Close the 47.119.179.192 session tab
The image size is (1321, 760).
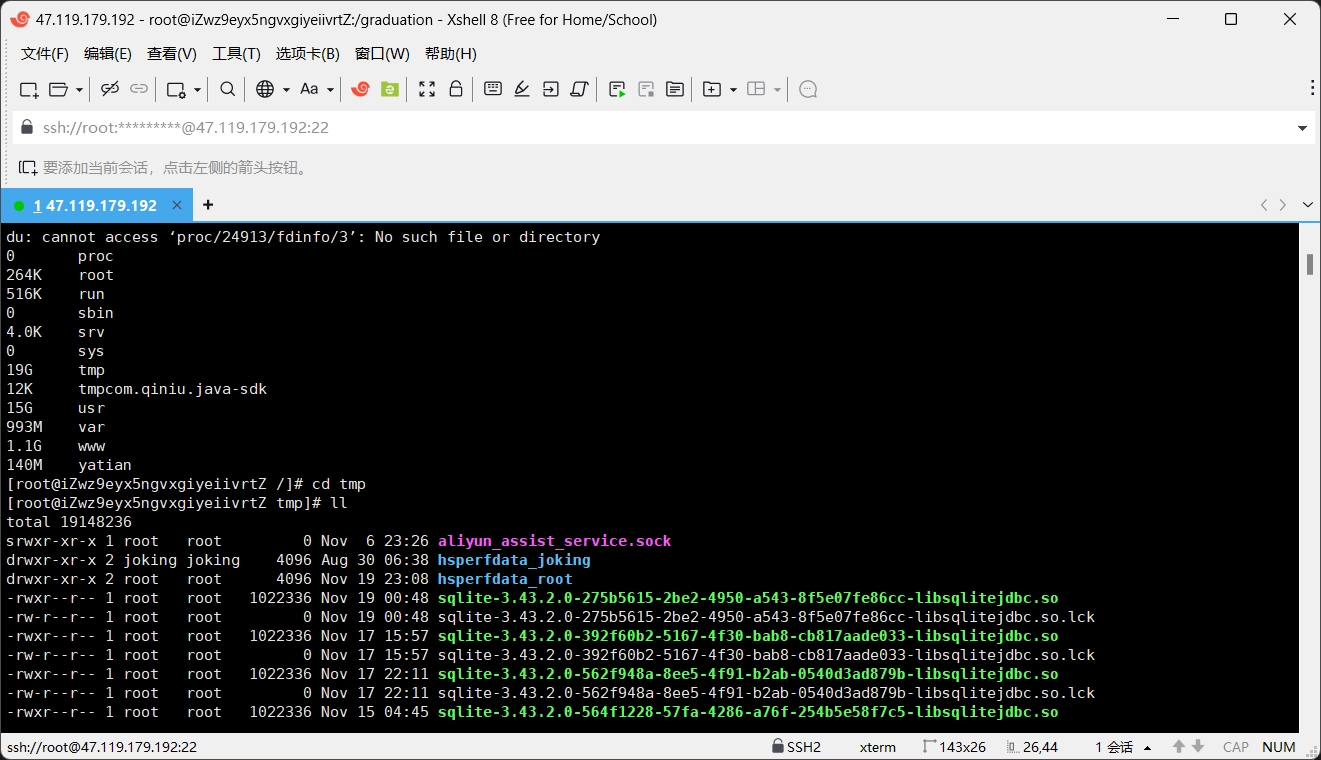click(x=177, y=205)
